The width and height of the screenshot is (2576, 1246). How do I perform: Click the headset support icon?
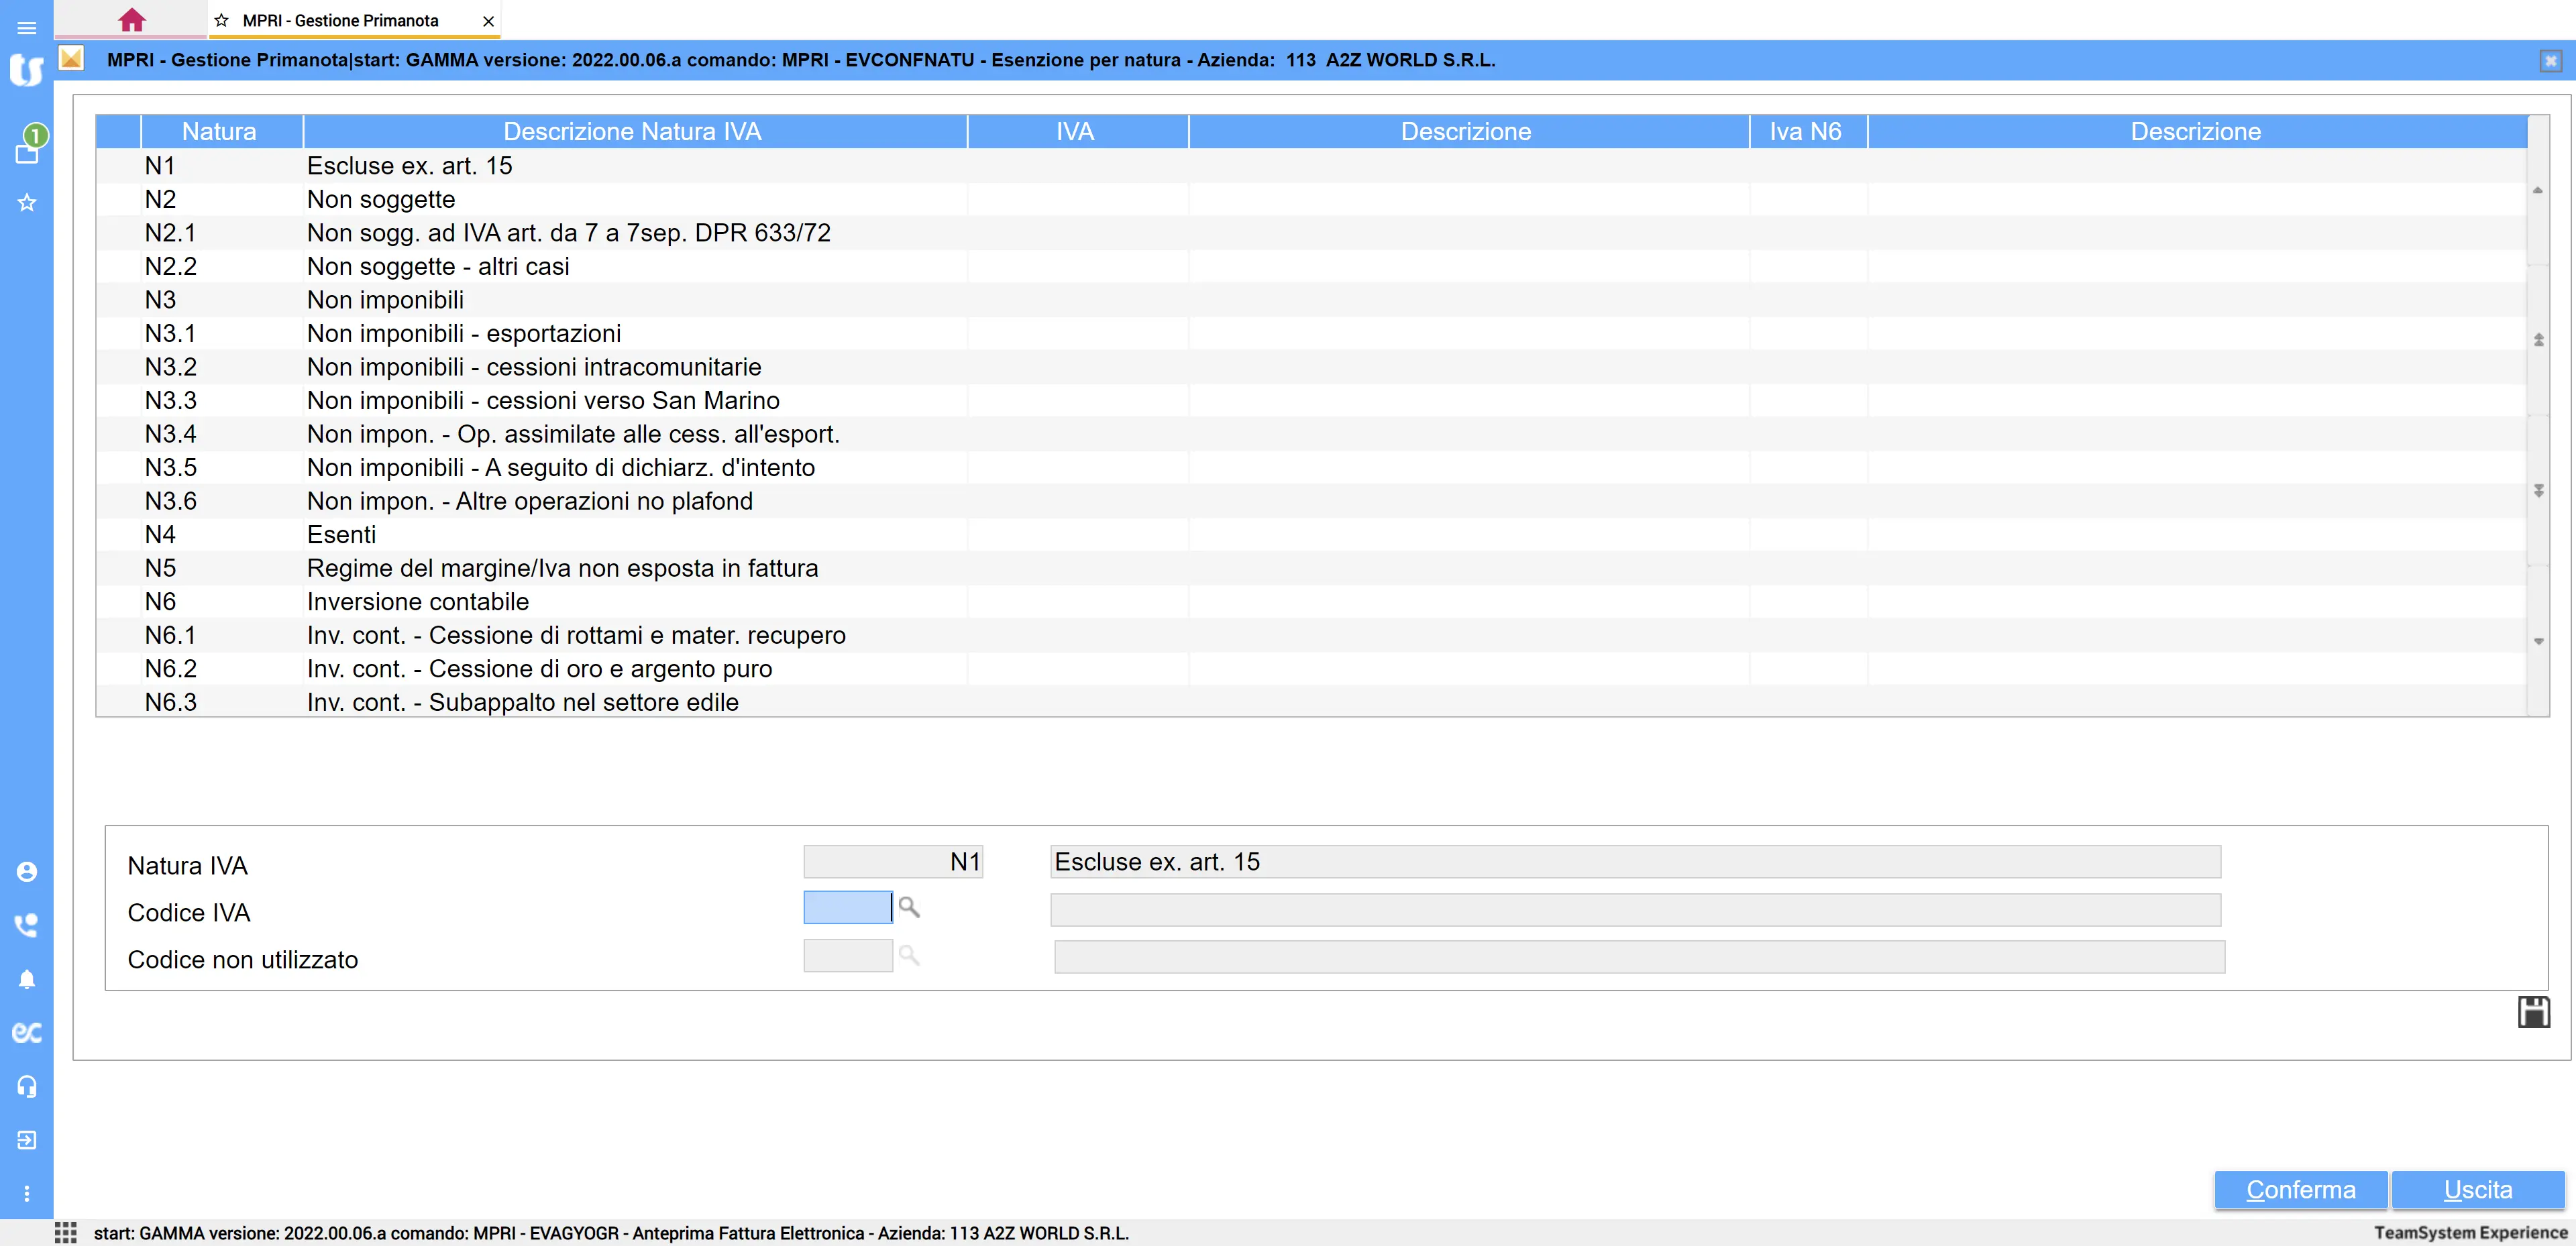tap(27, 1086)
